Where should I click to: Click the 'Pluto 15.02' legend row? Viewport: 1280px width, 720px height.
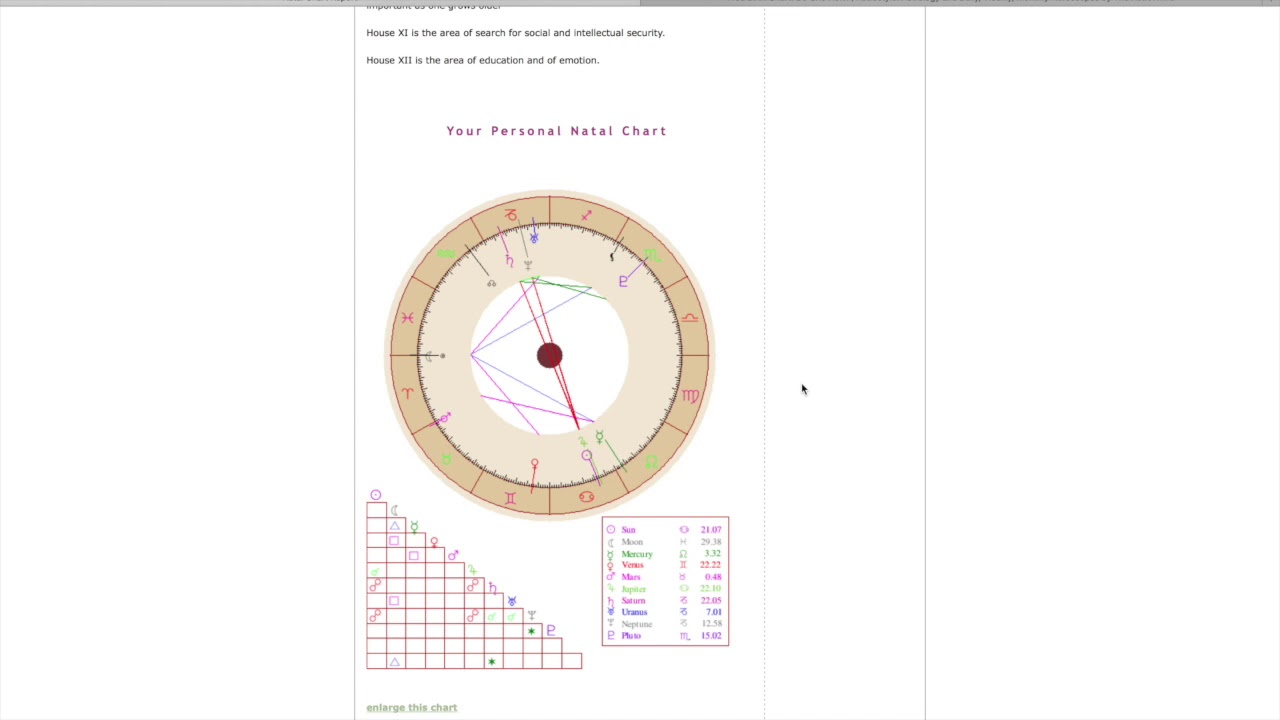pyautogui.click(x=665, y=636)
